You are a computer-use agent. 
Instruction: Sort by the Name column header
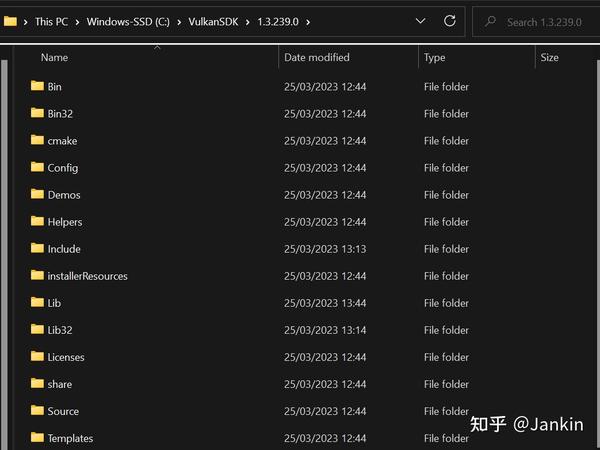tap(54, 57)
